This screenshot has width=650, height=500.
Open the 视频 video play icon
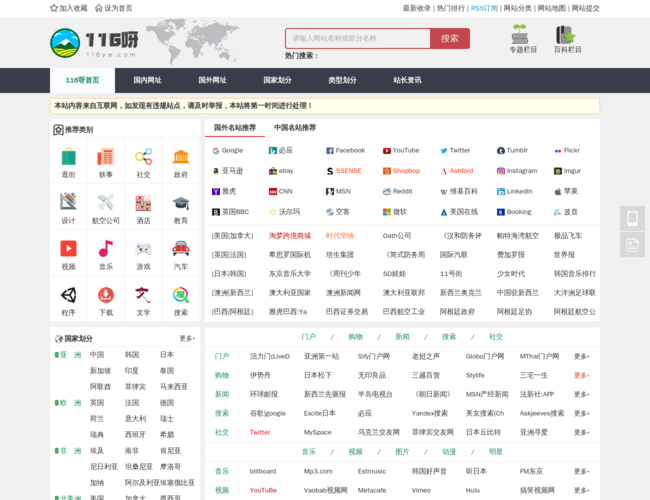68,248
